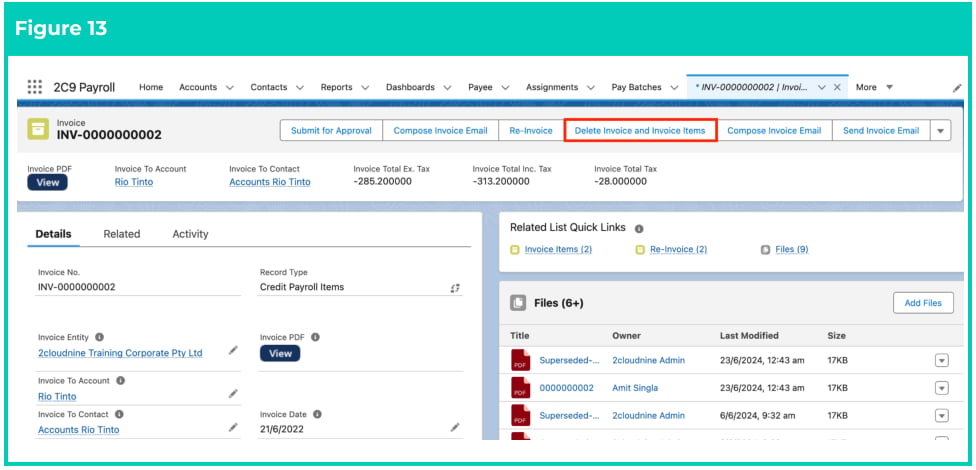Open the Accounts tab
The width and height of the screenshot is (976, 470).
(198, 87)
